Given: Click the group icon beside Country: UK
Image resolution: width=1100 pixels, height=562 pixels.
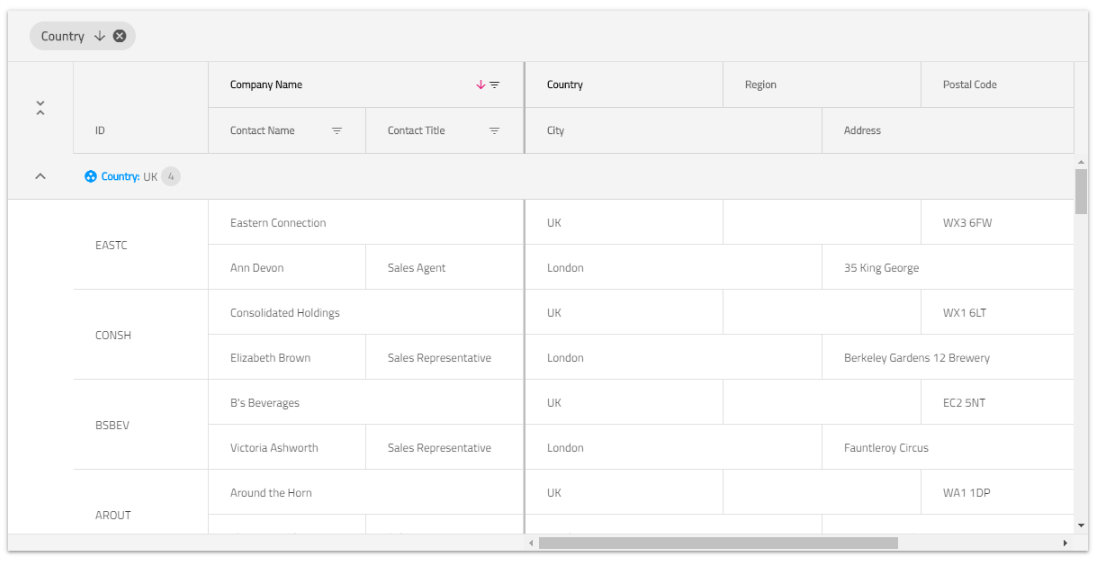Looking at the screenshot, I should (90, 176).
